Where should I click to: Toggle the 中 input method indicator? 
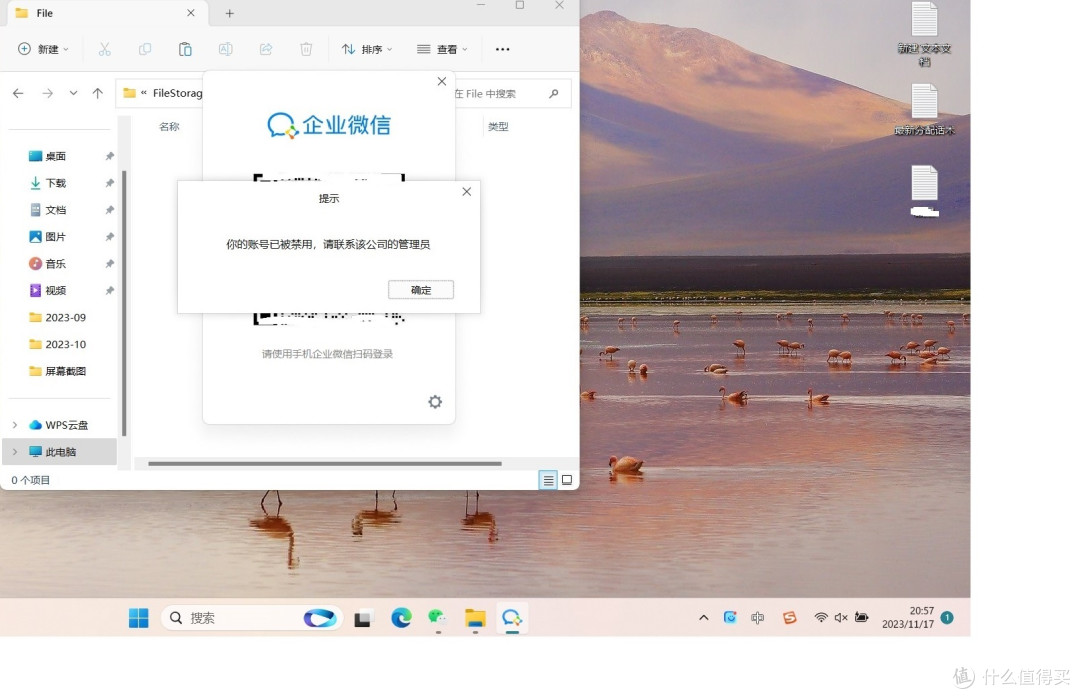[x=758, y=618]
